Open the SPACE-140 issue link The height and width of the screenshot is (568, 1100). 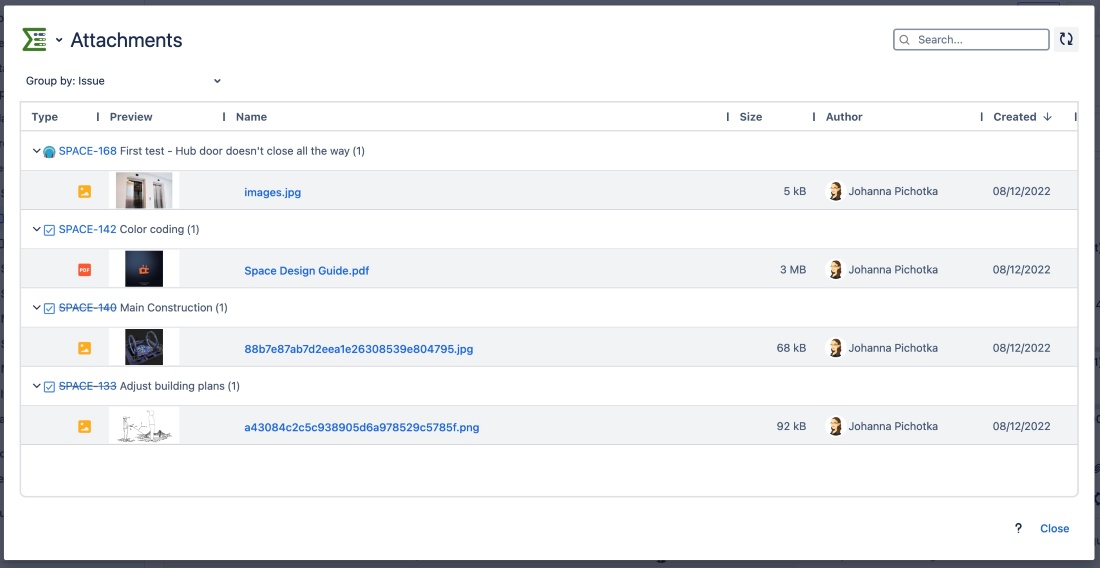click(88, 308)
